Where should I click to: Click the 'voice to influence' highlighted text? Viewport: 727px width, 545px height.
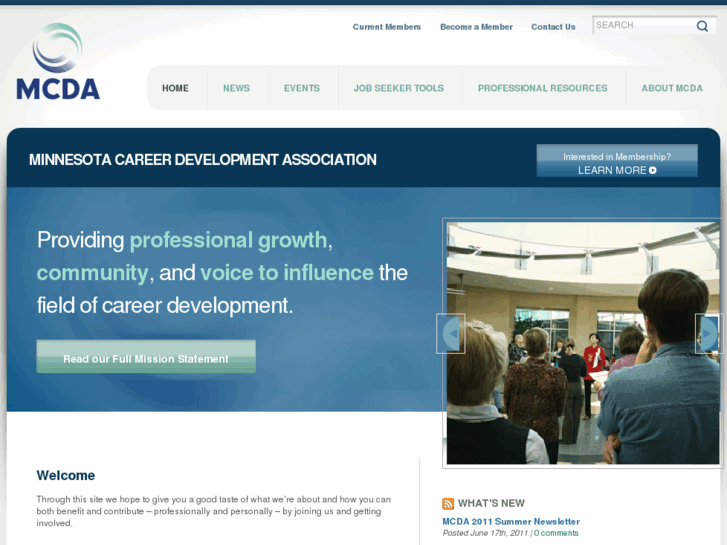[287, 273]
